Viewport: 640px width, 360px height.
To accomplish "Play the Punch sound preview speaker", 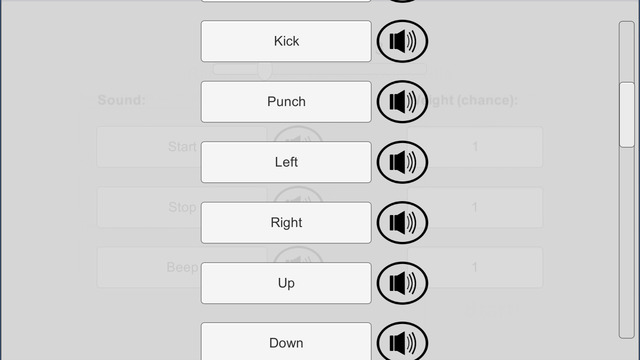I will [402, 102].
